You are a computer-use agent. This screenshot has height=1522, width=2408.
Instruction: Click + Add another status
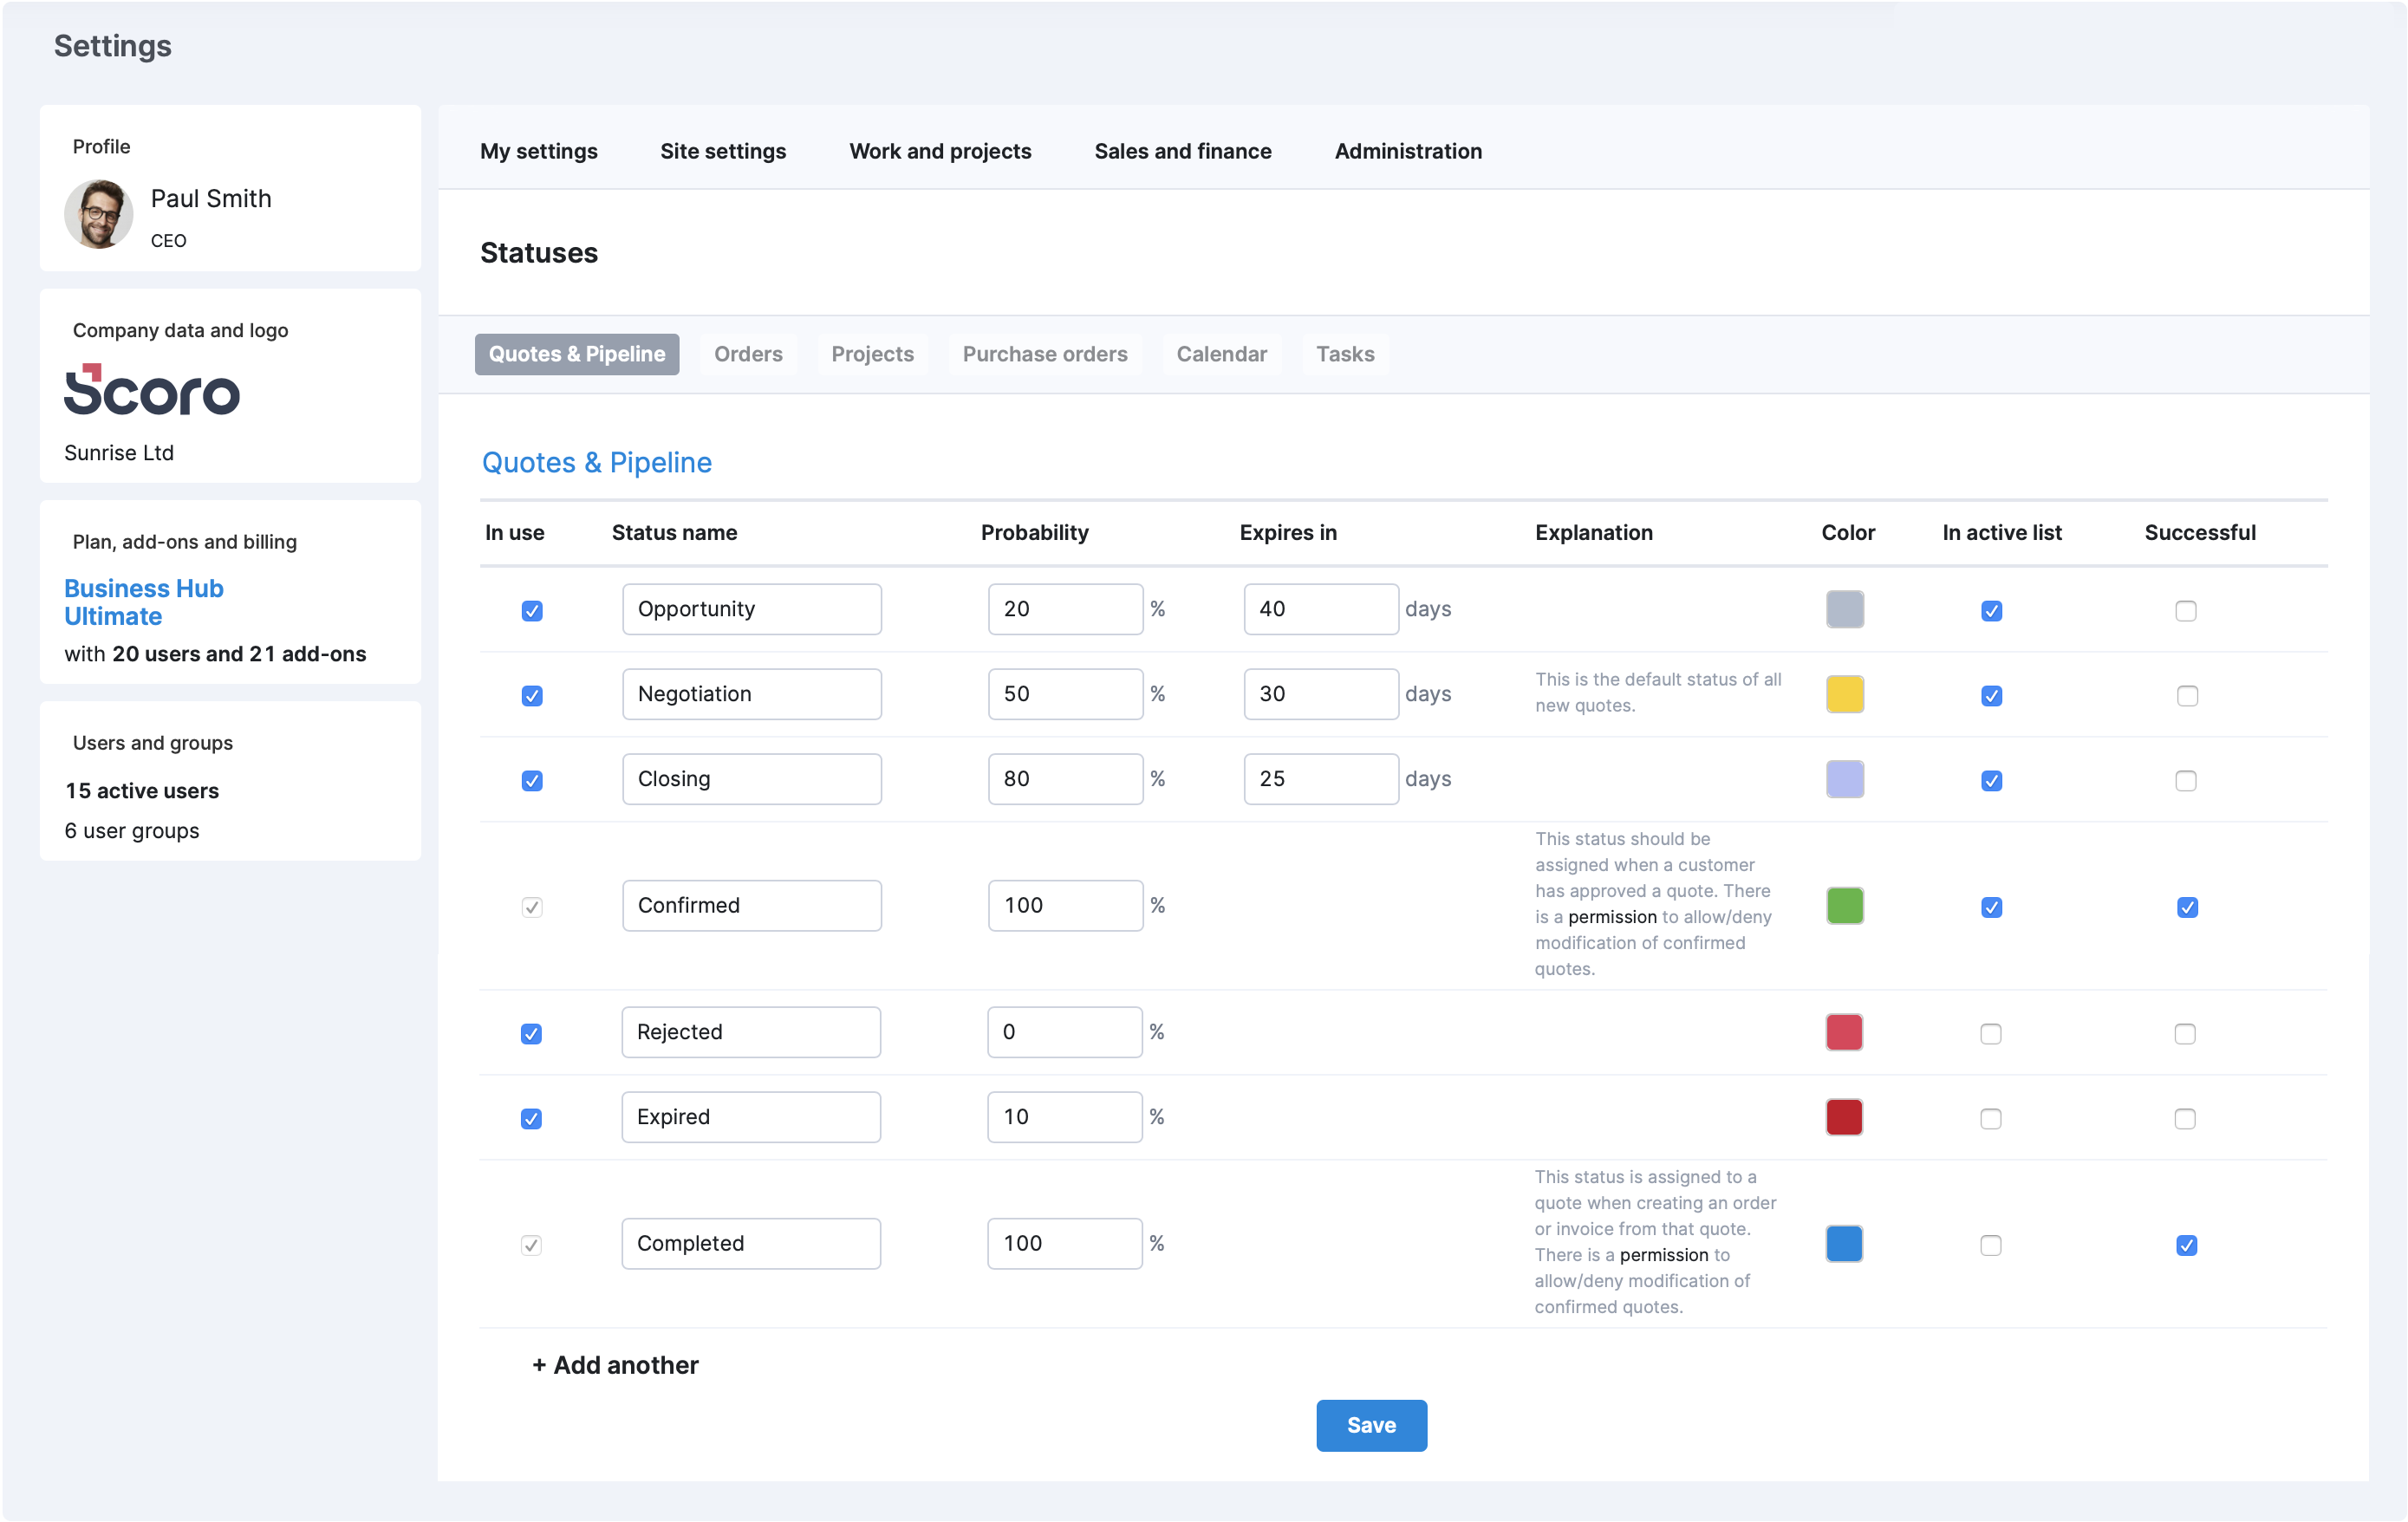(x=615, y=1365)
